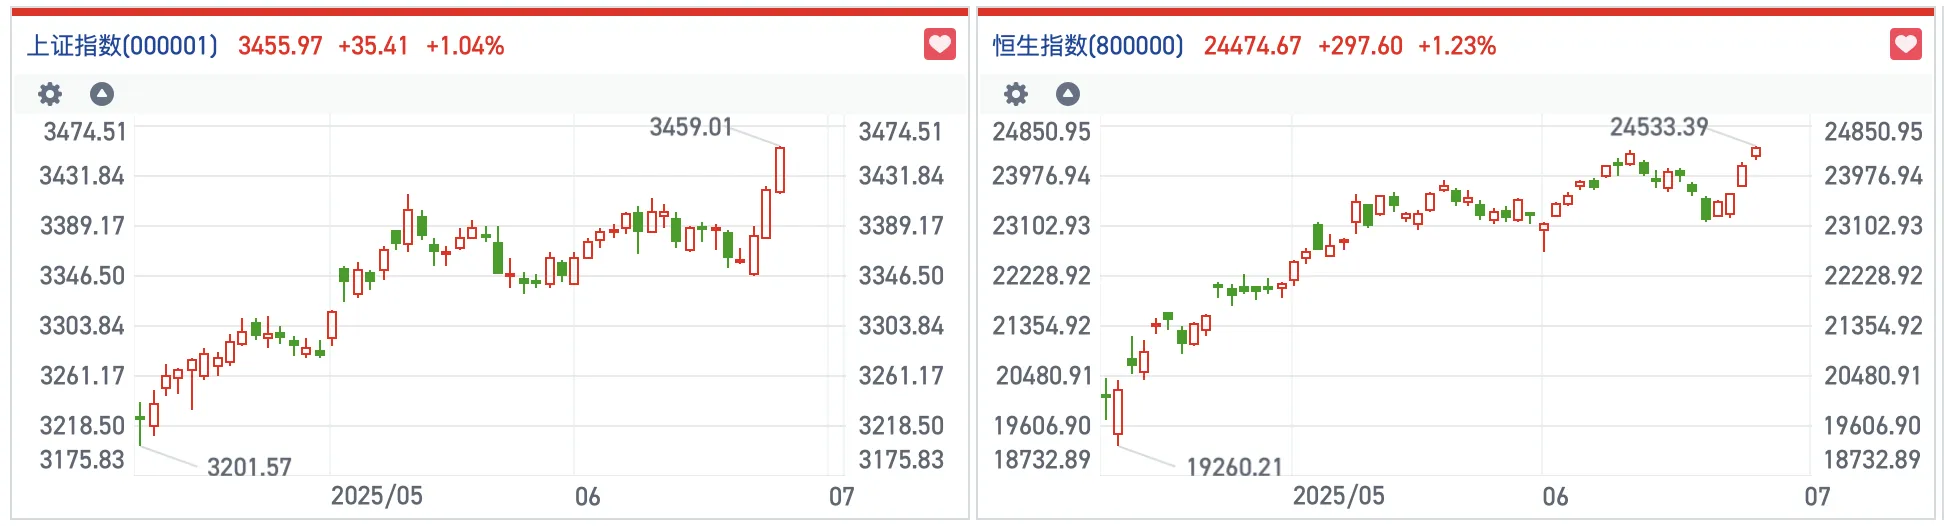The height and width of the screenshot is (526, 1944).
Task: Open the 恒生指数(800000) title link
Action: [x=1088, y=46]
